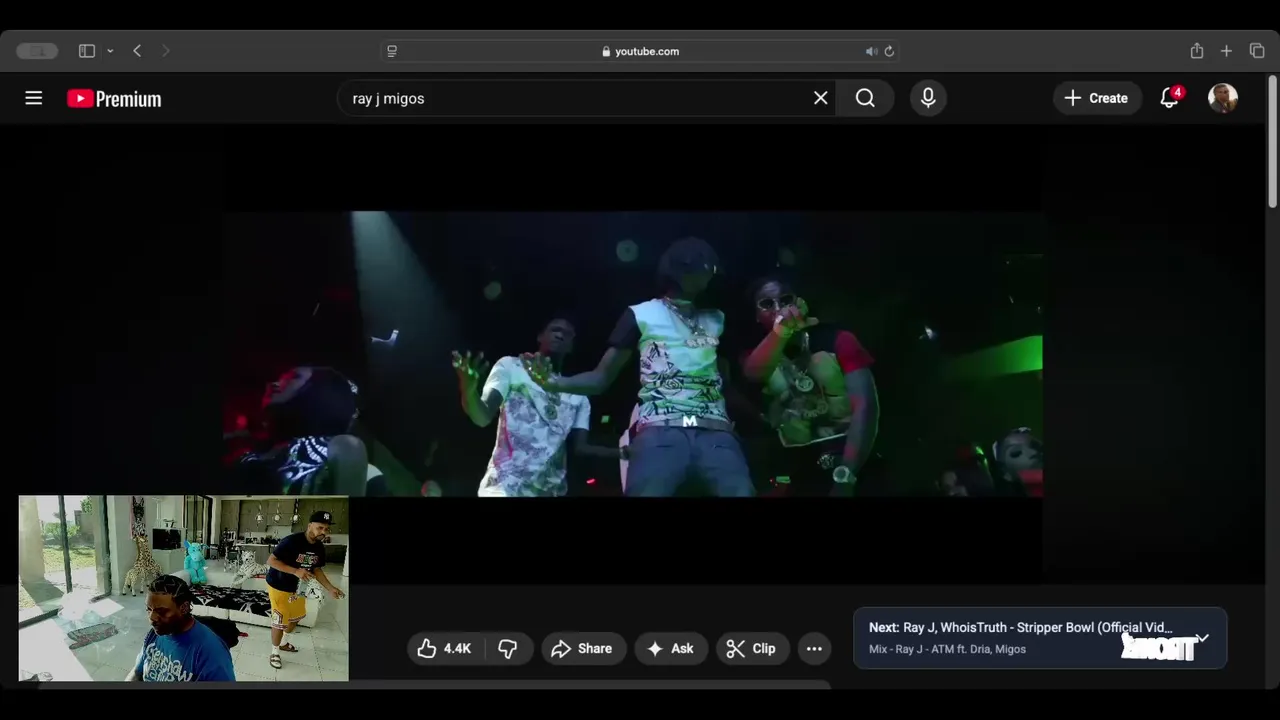The width and height of the screenshot is (1280, 720).
Task: Open Safari reader/page menu icon
Action: [392, 51]
